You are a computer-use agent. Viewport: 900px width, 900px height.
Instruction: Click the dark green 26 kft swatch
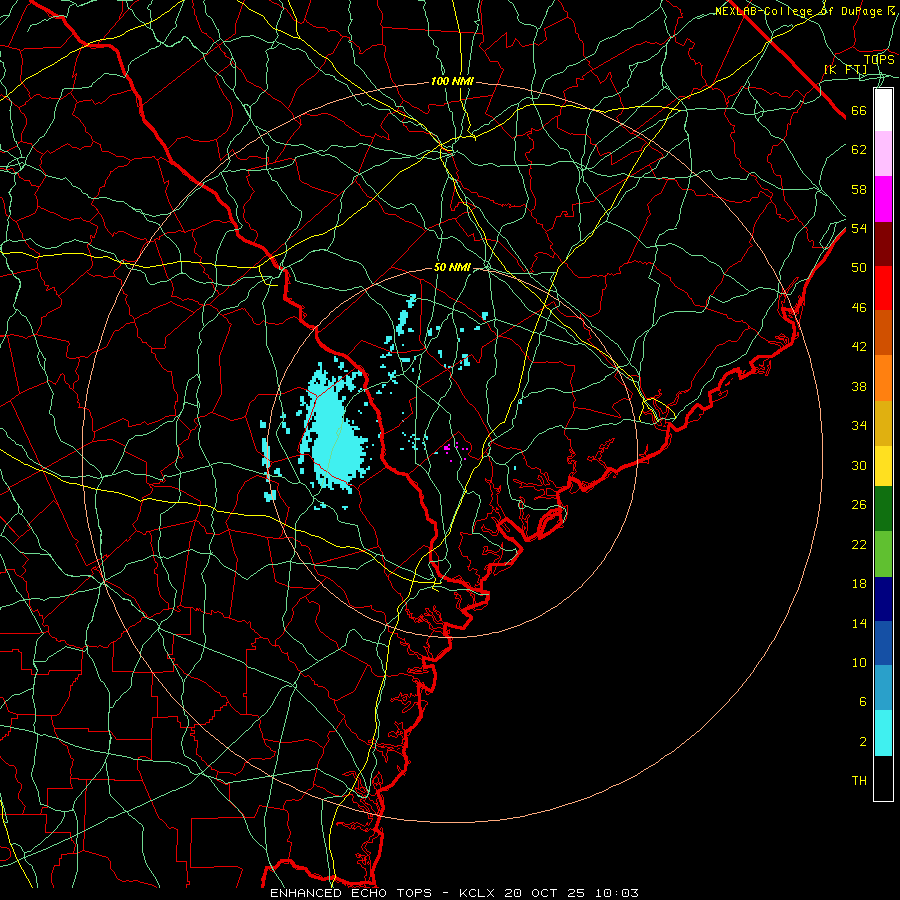(883, 509)
